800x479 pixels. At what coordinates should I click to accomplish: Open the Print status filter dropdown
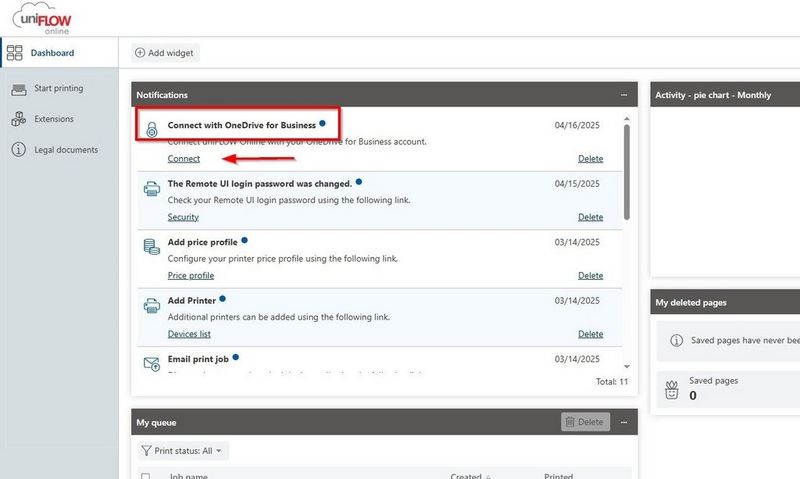click(183, 451)
